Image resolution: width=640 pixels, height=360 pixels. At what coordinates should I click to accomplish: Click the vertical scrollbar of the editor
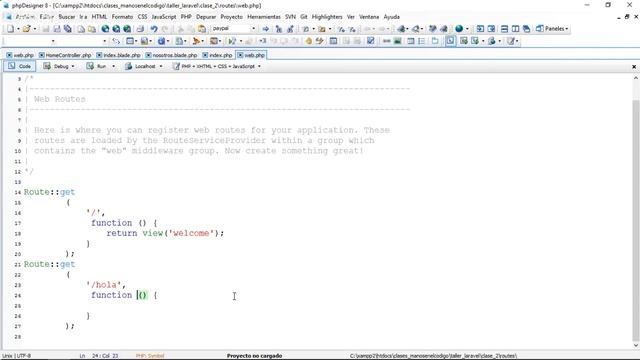pyautogui.click(x=636, y=220)
